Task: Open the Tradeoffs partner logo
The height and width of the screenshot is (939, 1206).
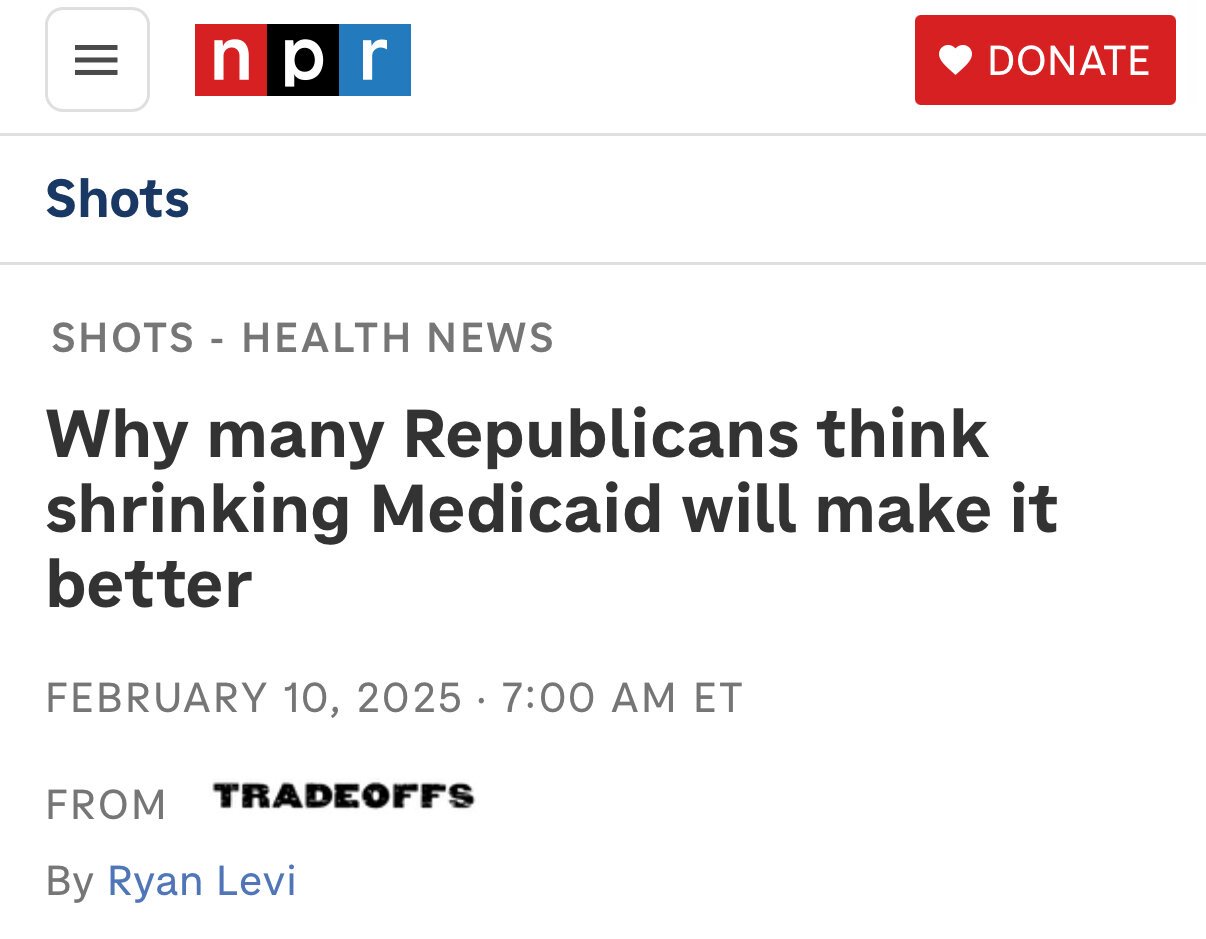Action: [343, 796]
